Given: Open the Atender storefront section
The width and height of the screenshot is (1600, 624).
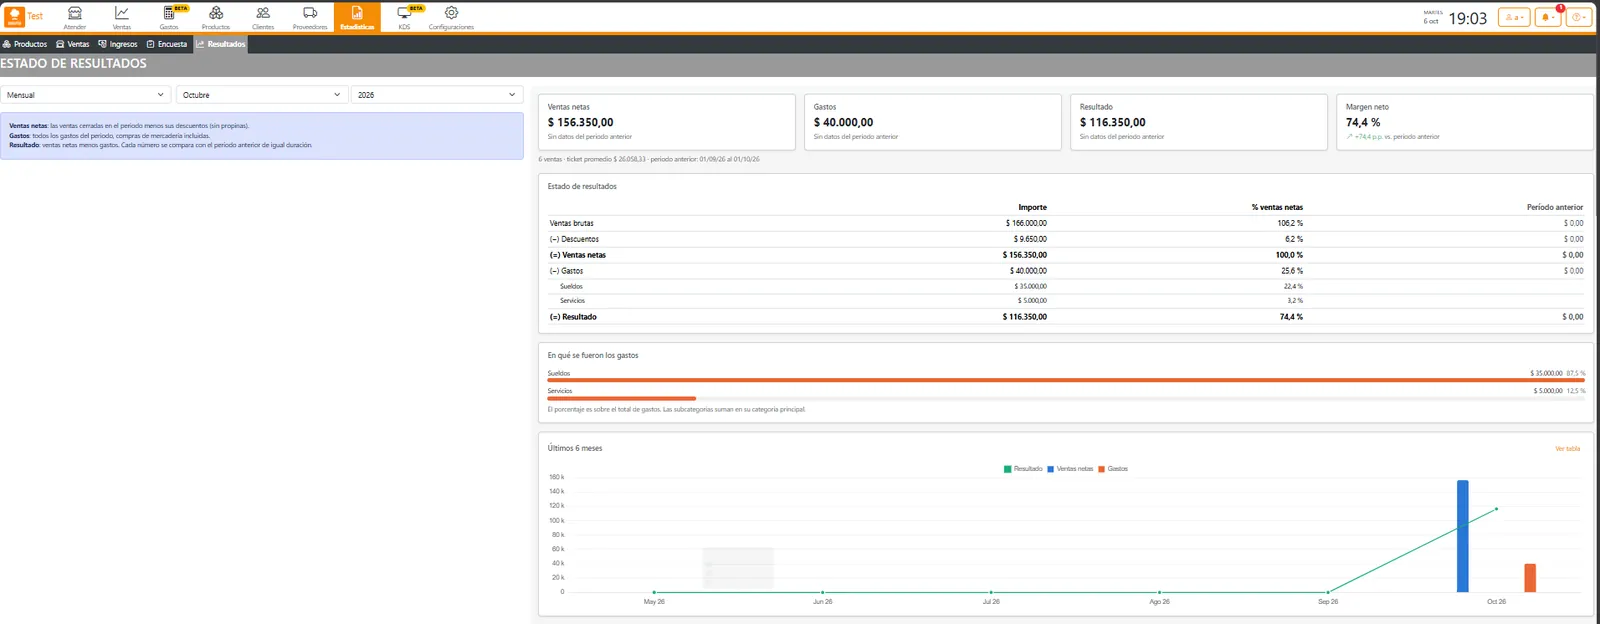Looking at the screenshot, I should [x=74, y=17].
